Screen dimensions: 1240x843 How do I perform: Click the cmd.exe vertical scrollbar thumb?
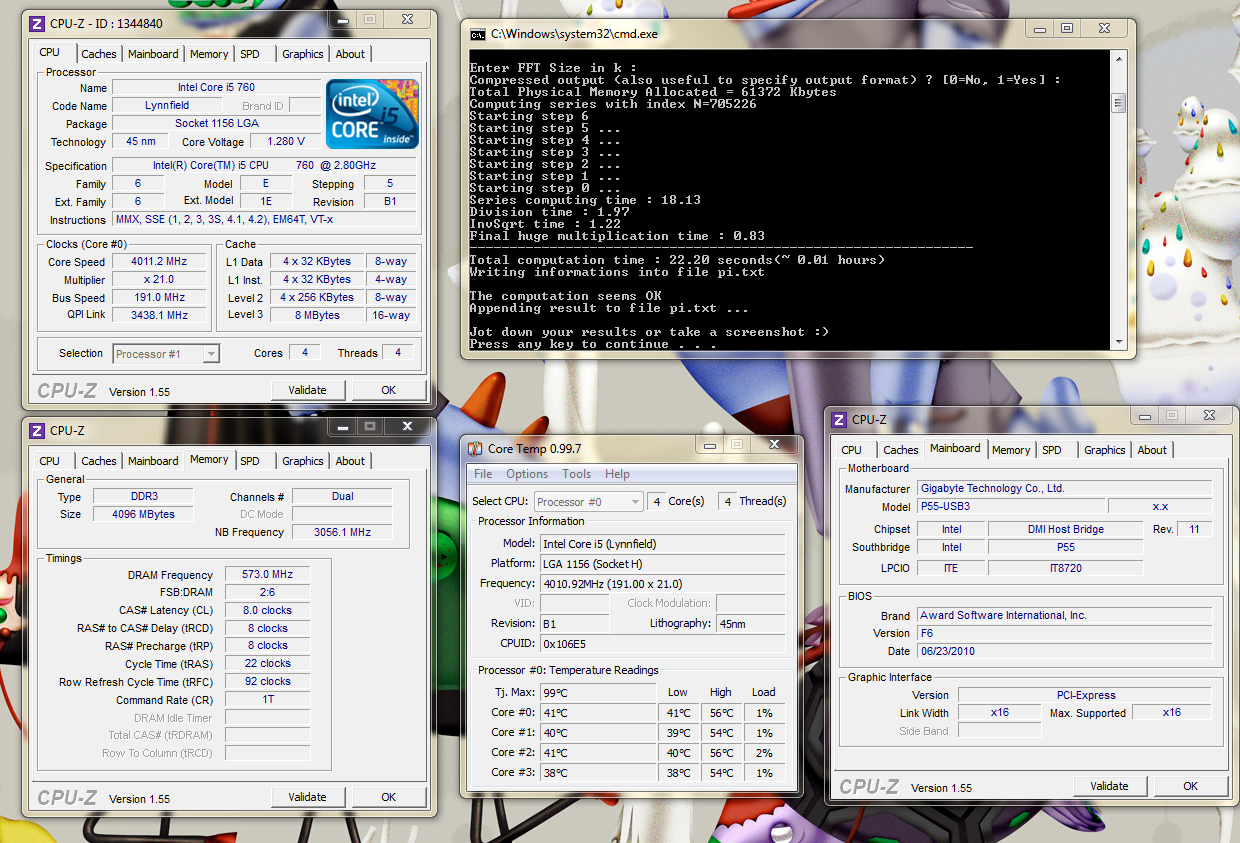click(1118, 103)
